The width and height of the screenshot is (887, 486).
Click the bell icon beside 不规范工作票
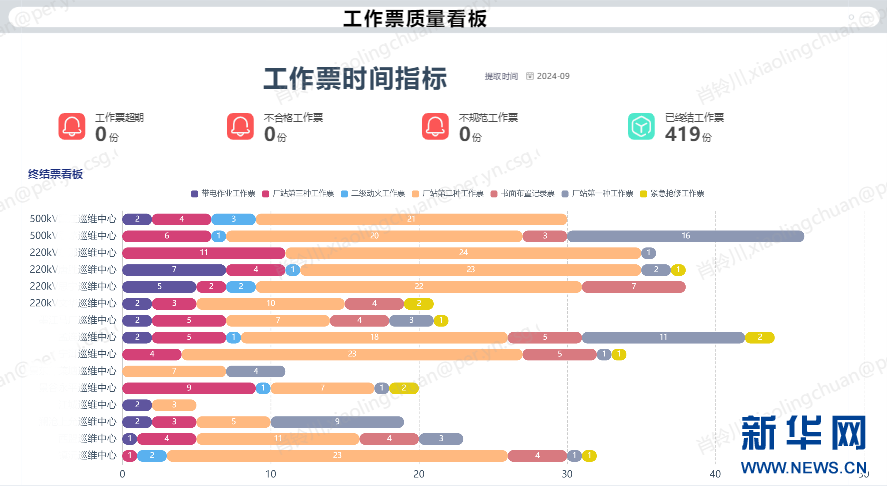(x=435, y=127)
